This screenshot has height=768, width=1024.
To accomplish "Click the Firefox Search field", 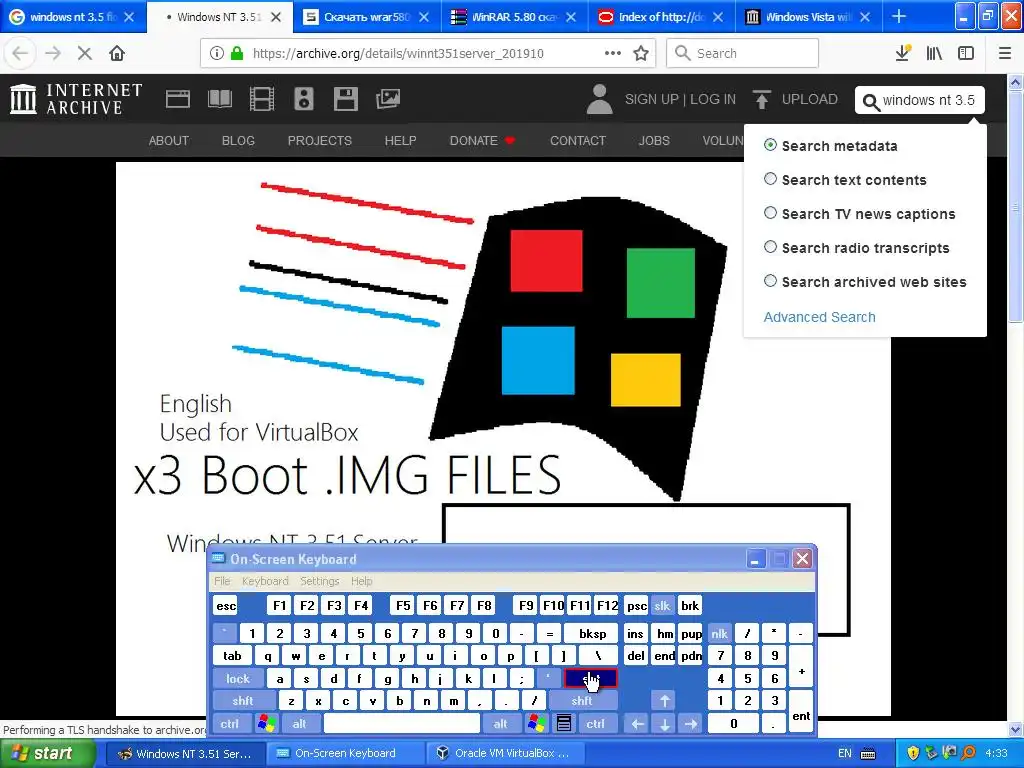I will (742, 54).
